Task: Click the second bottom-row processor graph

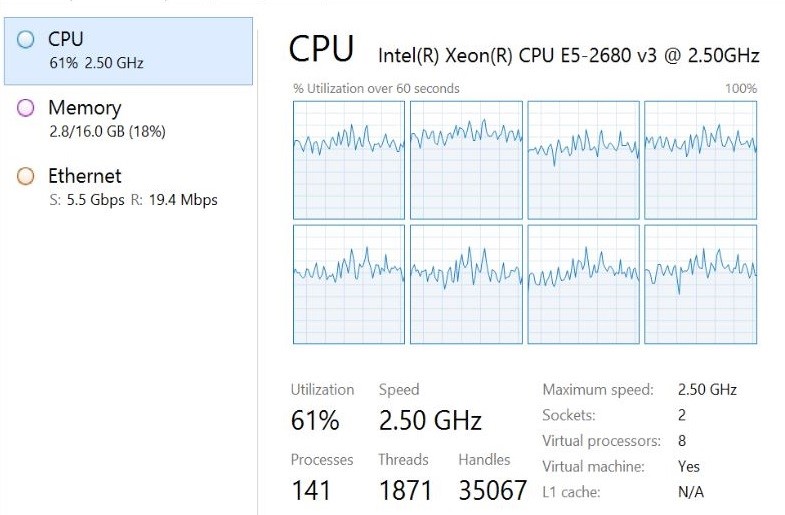Action: 466,285
